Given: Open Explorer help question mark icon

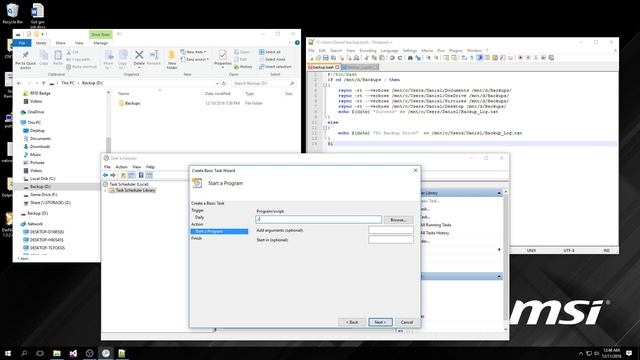Looking at the screenshot, I should [x=297, y=42].
